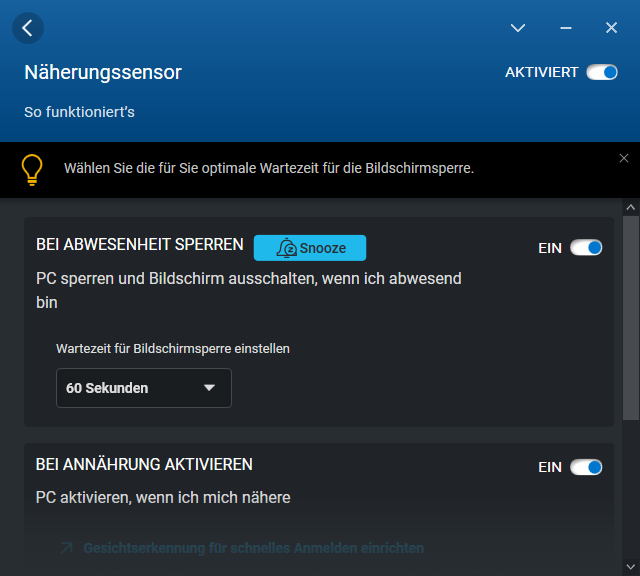Minimize the Näherungssensor window

click(566, 28)
